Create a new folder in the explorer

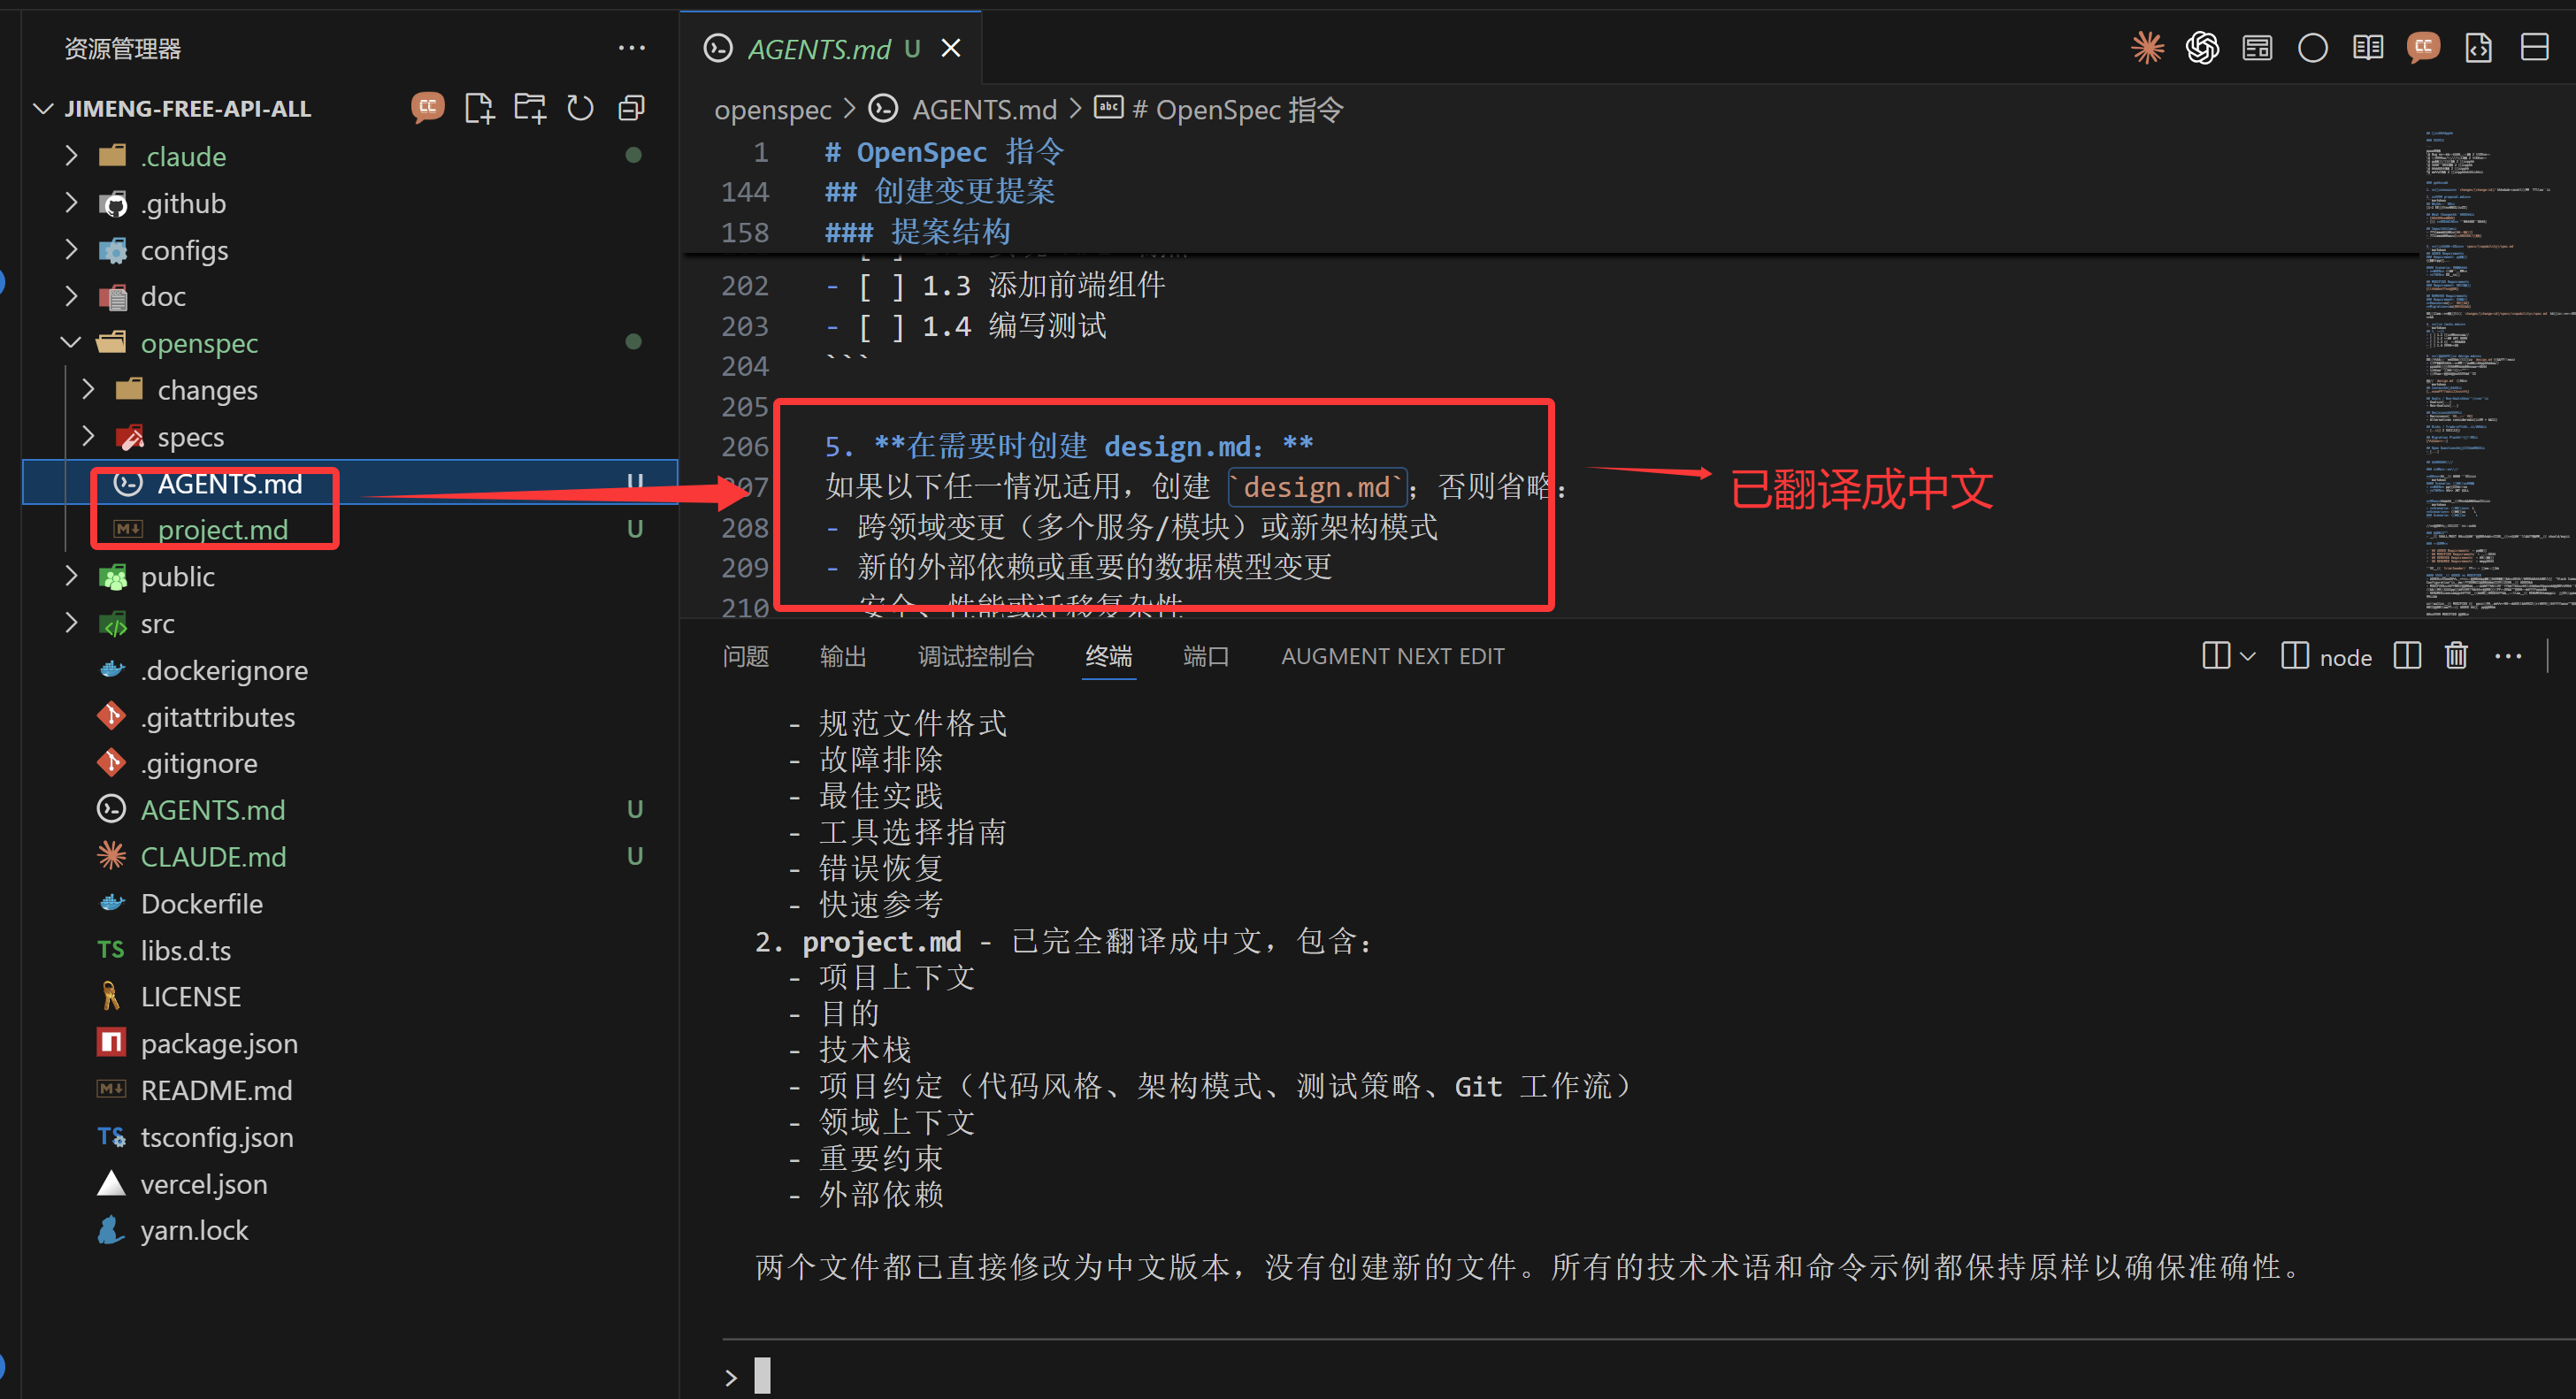530,108
